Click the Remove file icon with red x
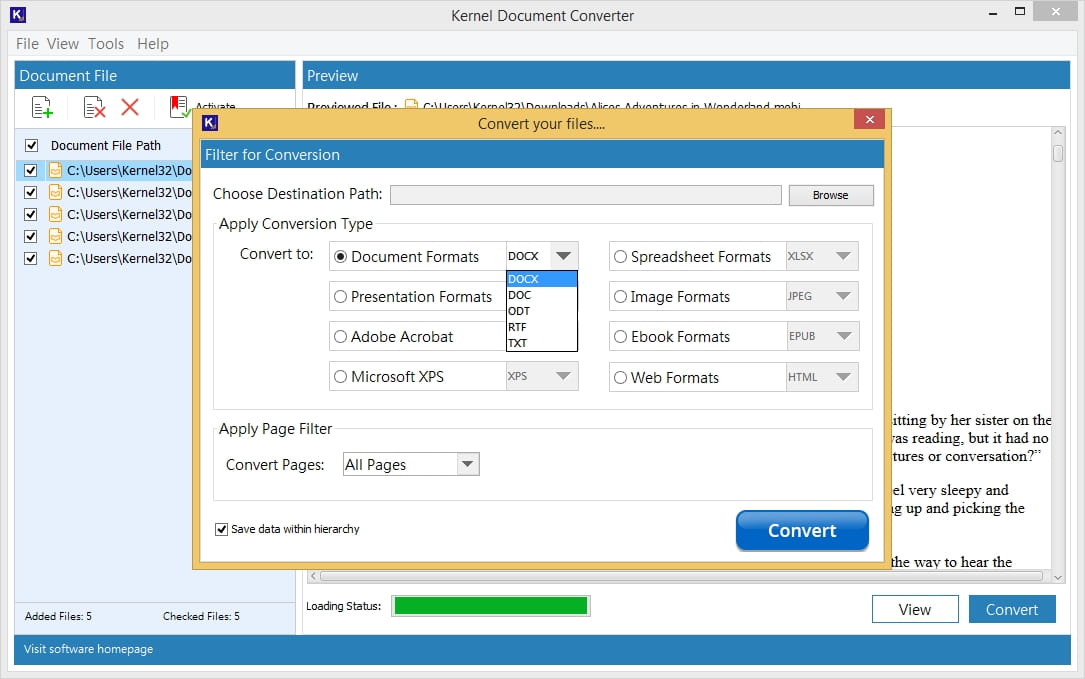The width and height of the screenshot is (1085, 679). (94, 107)
